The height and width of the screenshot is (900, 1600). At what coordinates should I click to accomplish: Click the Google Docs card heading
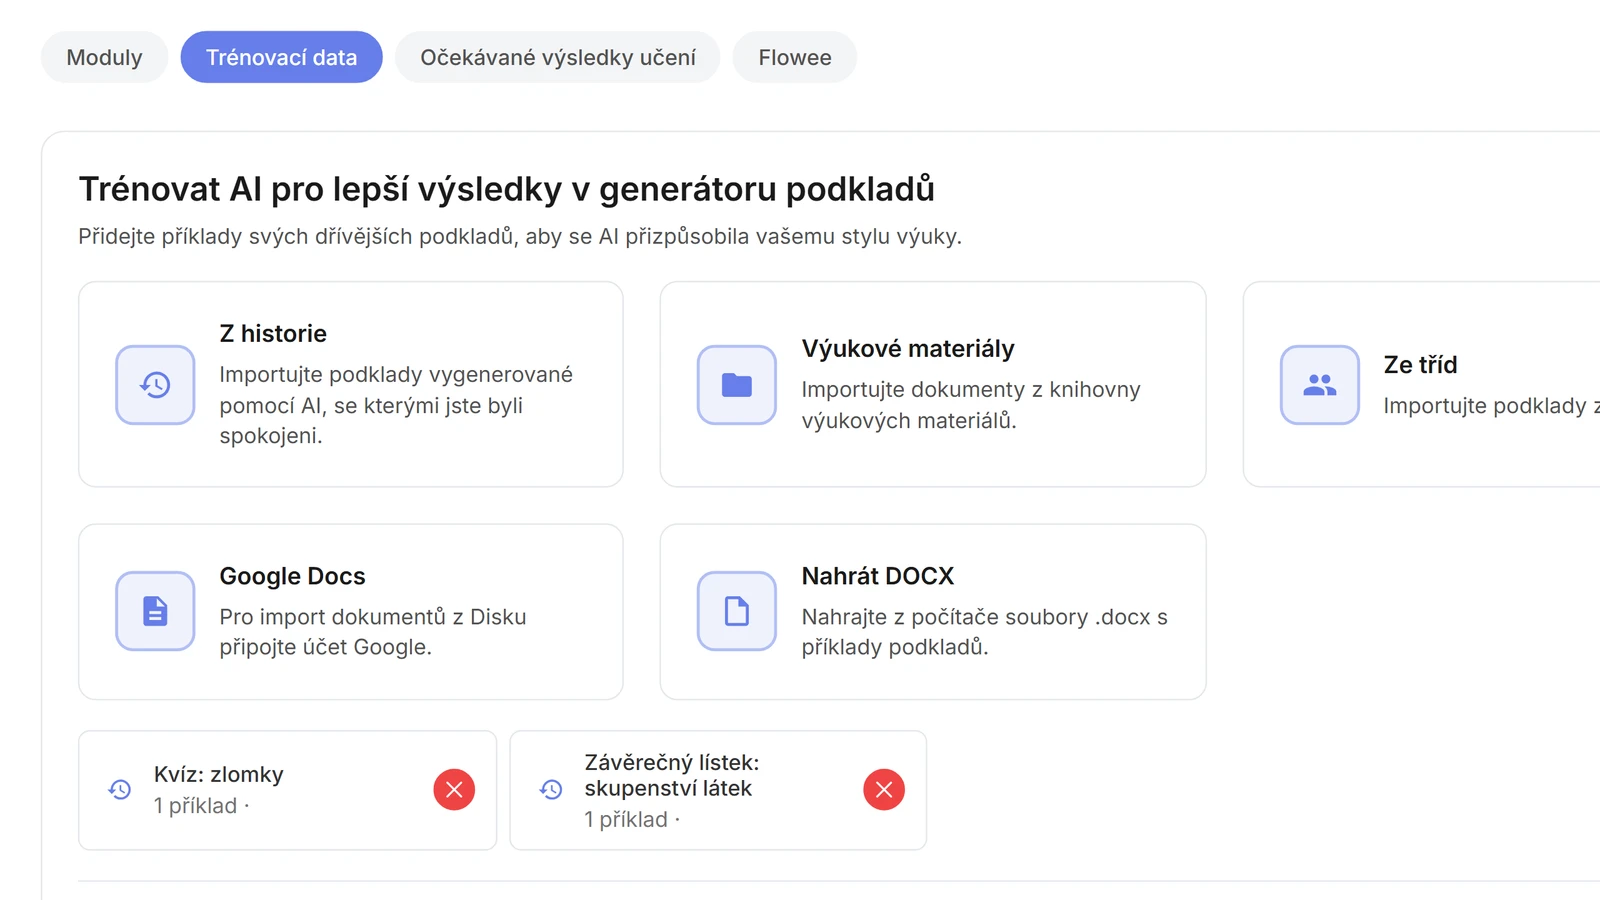point(292,576)
